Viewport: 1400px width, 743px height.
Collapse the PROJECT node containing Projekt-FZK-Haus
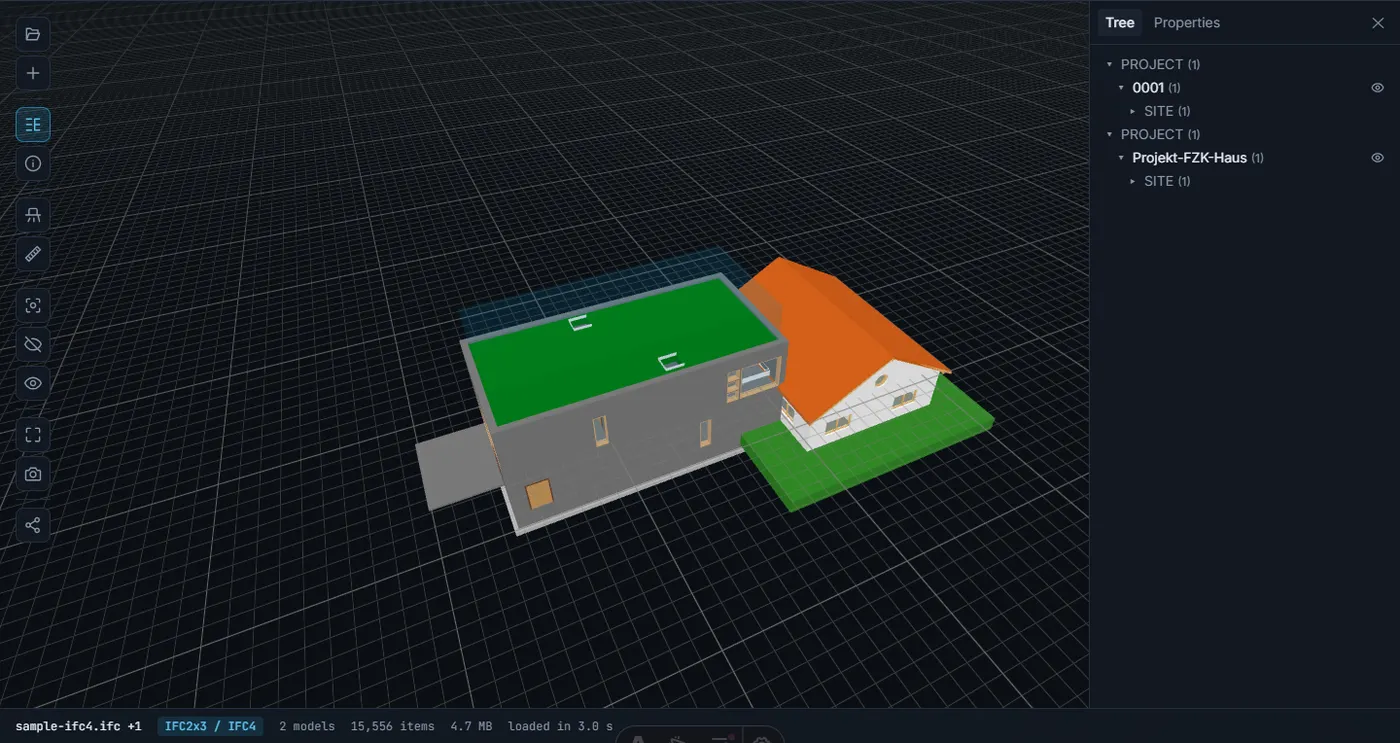1109,134
